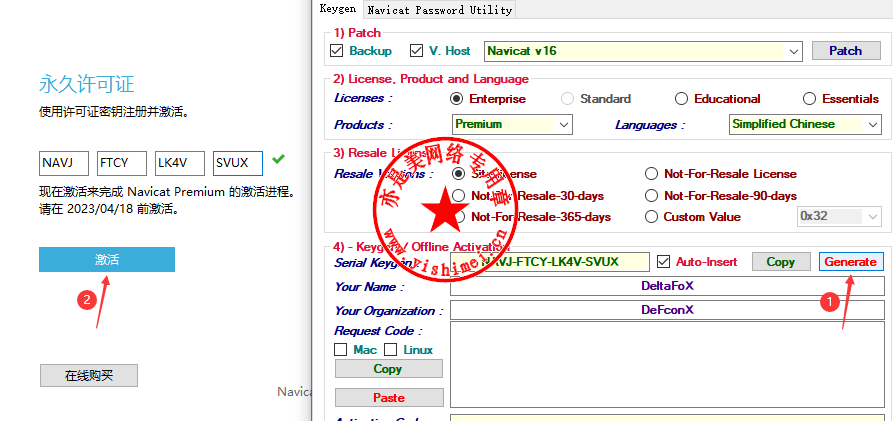Image resolution: width=893 pixels, height=421 pixels.
Task: Toggle the V. Host checkbox
Action: pos(416,51)
